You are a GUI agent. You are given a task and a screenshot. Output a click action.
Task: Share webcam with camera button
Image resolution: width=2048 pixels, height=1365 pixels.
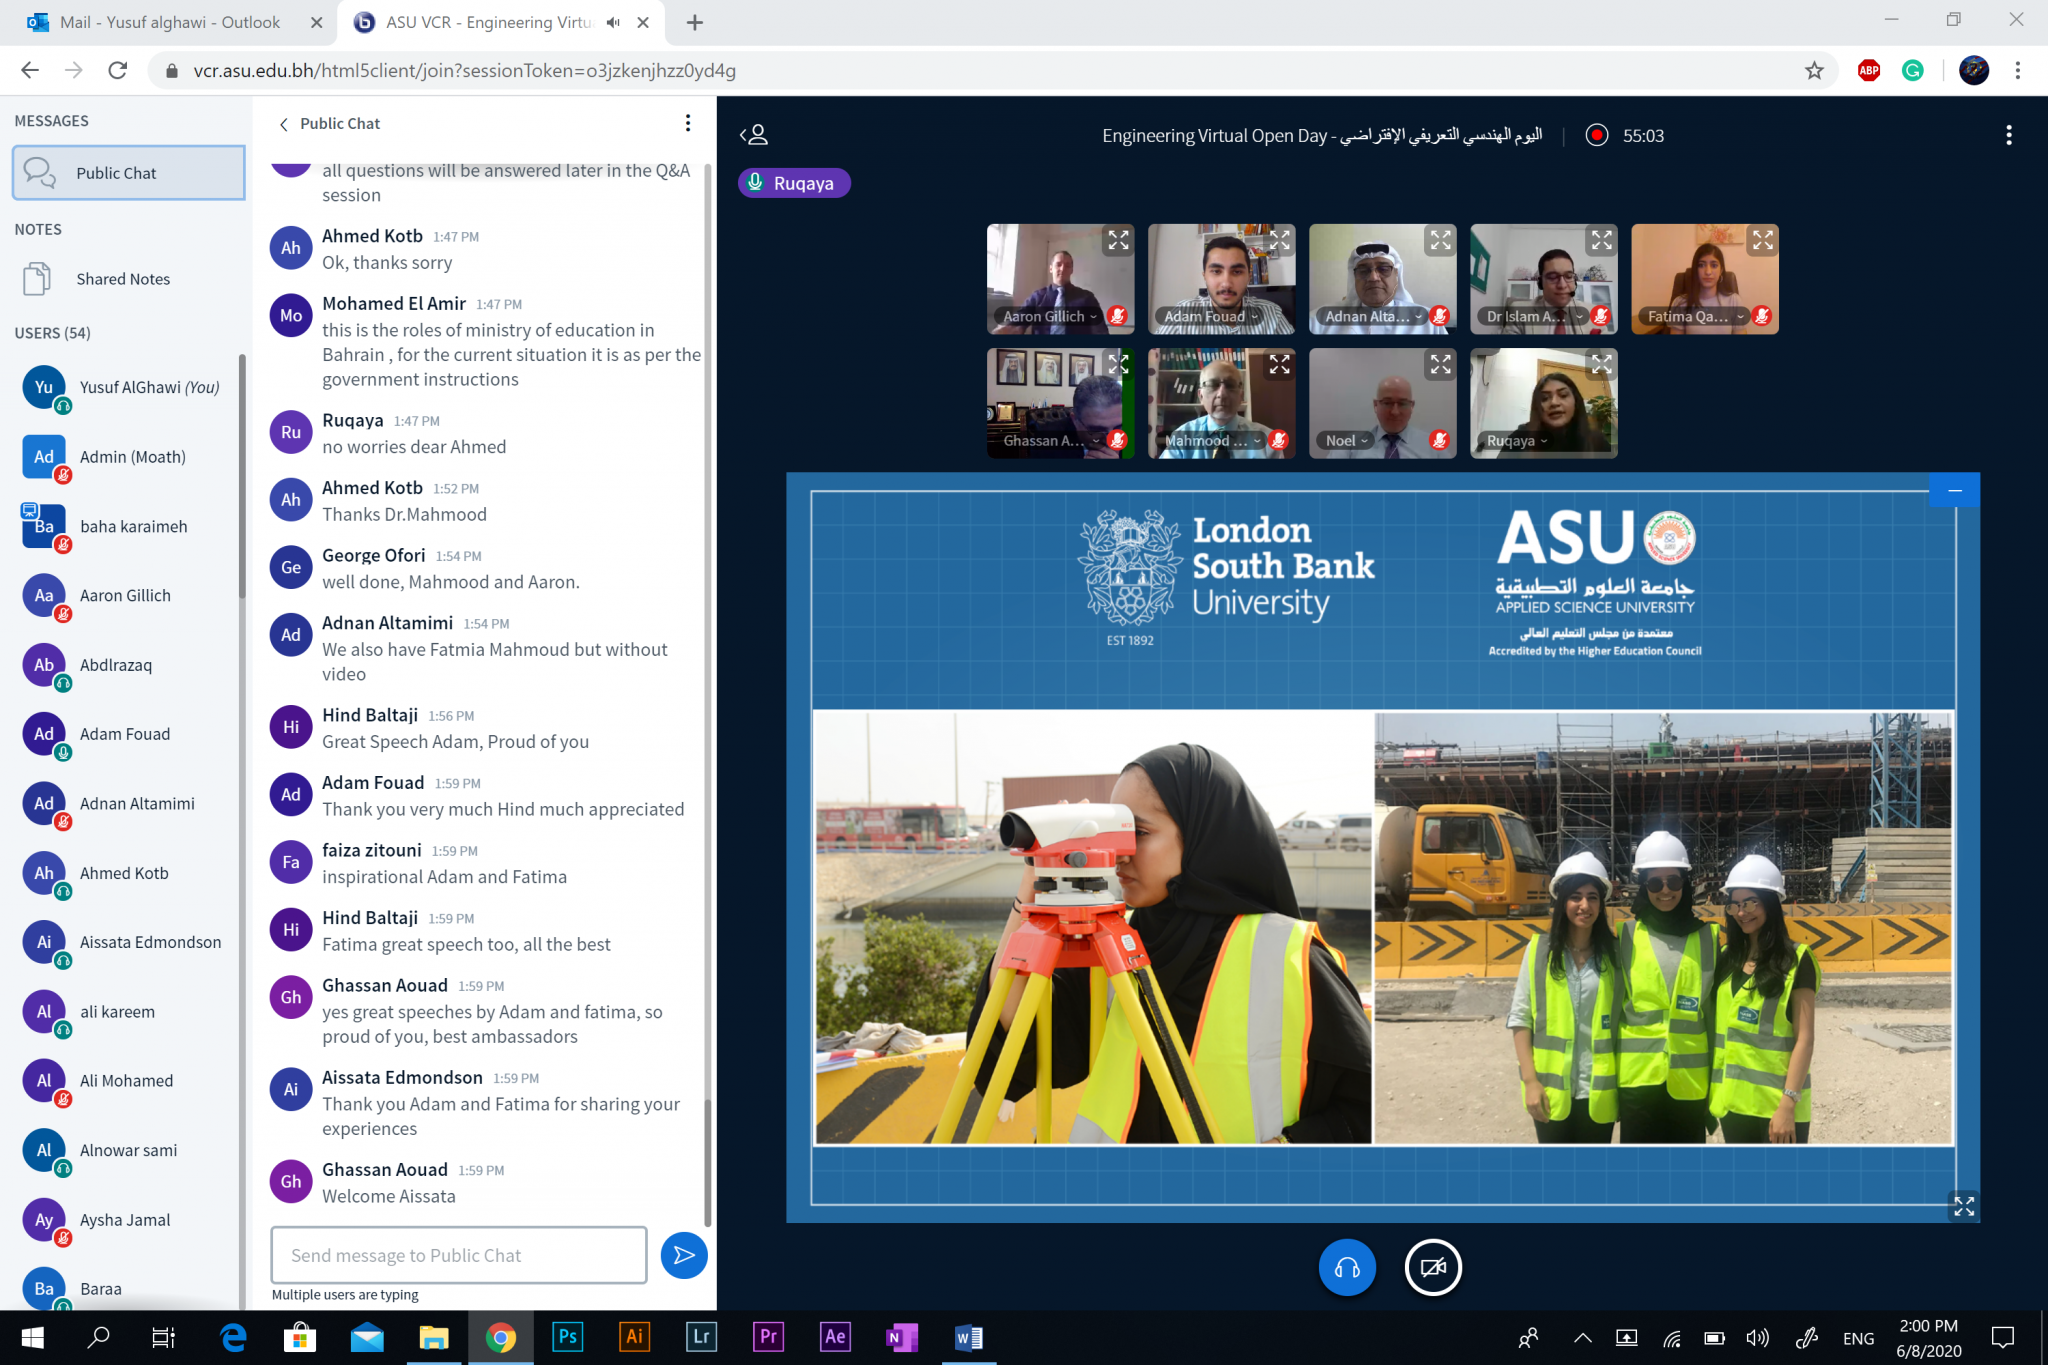(1433, 1268)
